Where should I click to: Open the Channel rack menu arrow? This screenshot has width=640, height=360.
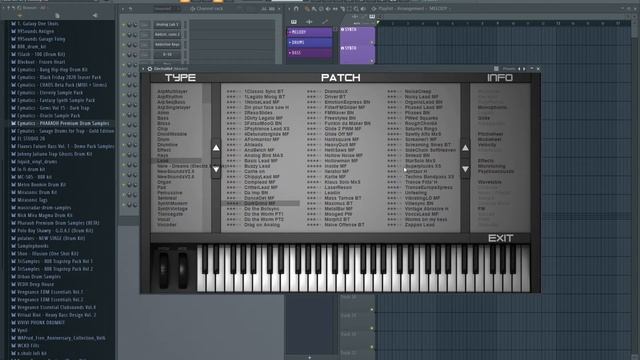[x=123, y=9]
